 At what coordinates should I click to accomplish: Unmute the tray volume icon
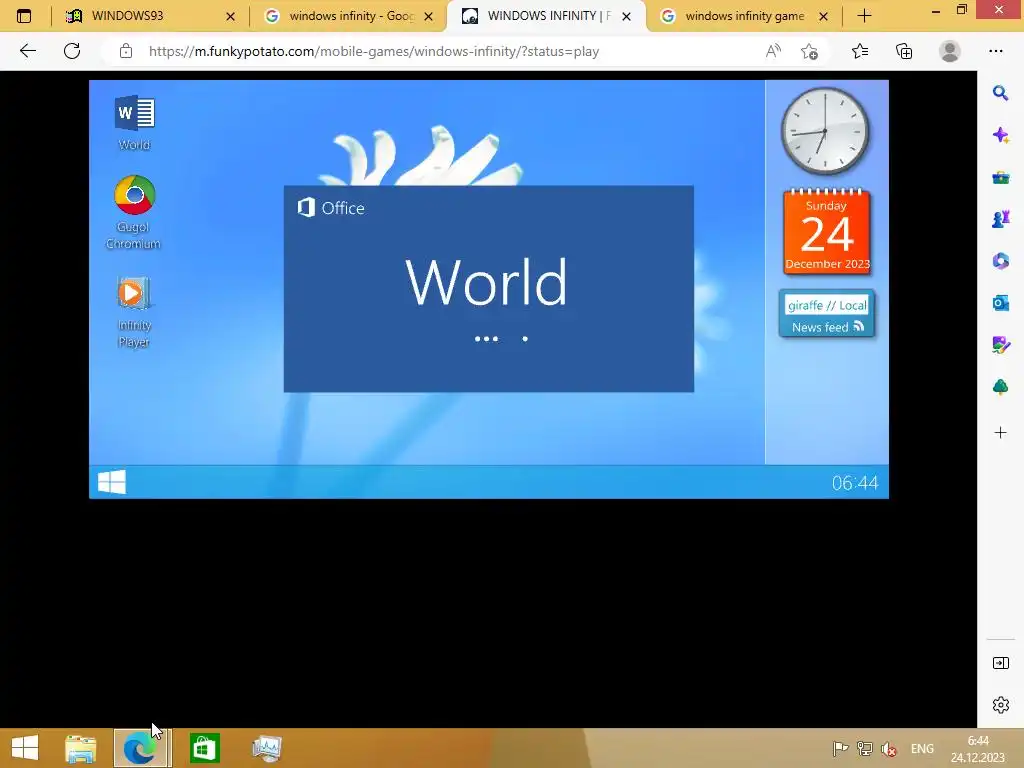click(x=889, y=748)
